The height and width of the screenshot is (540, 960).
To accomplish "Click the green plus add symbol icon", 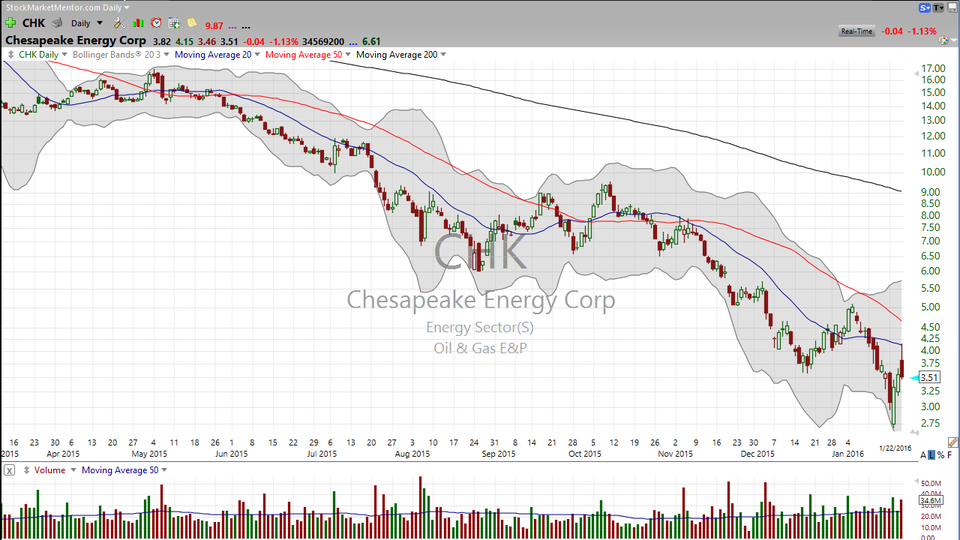I will coord(10,23).
